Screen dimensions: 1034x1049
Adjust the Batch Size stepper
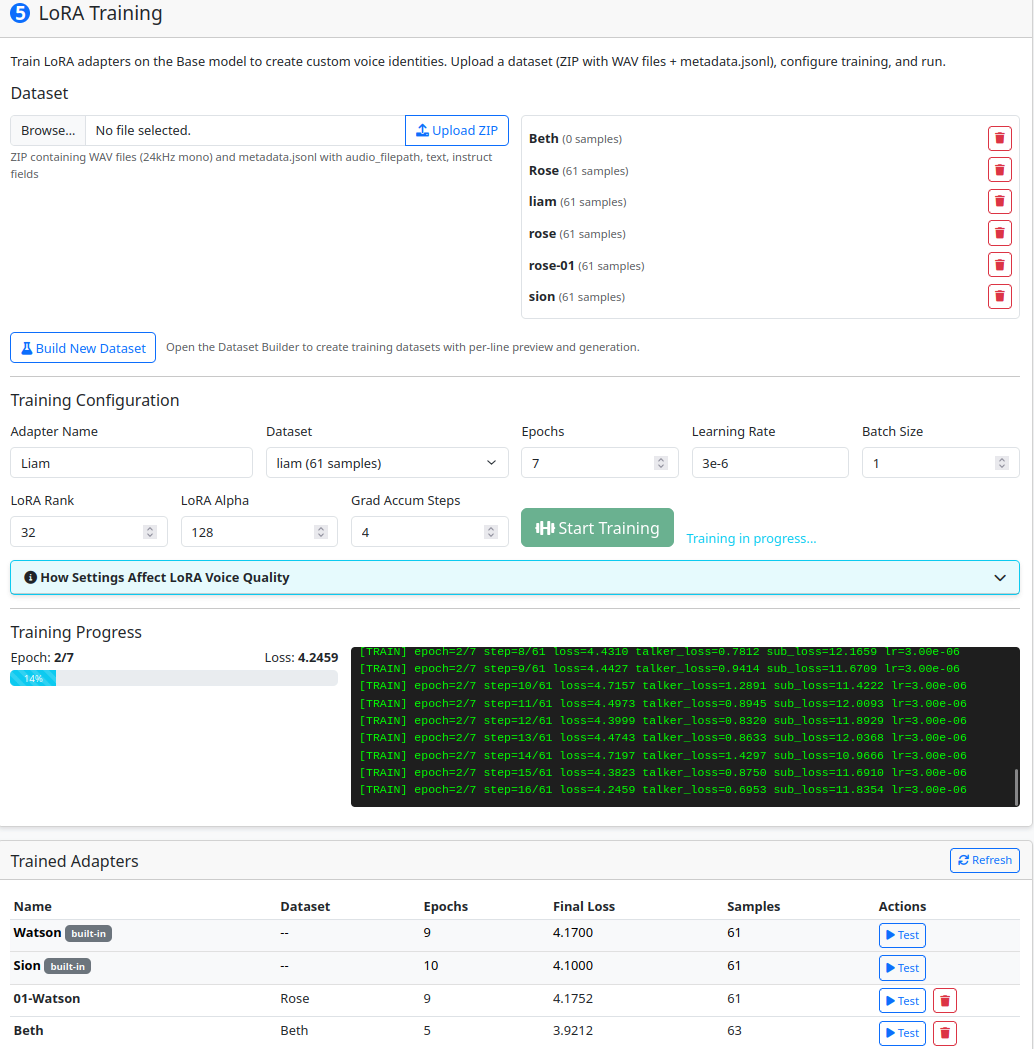coord(1001,463)
